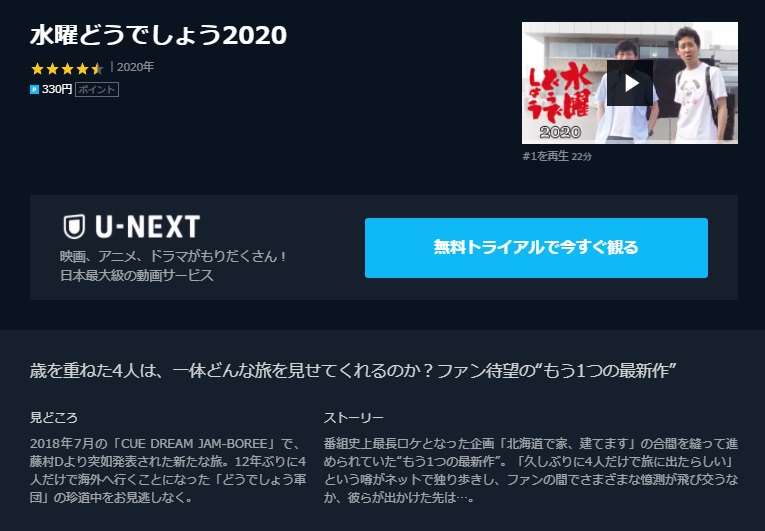765x531 pixels.
Task: Click the half-filled fifth rating star
Action: coord(97,68)
